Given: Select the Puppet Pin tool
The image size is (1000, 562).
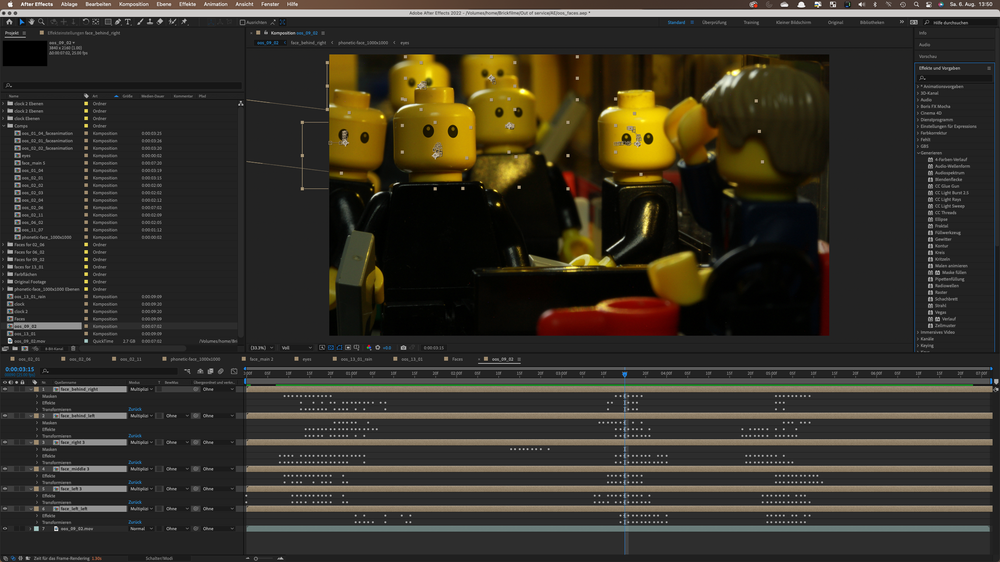Looking at the screenshot, I should click(x=184, y=22).
